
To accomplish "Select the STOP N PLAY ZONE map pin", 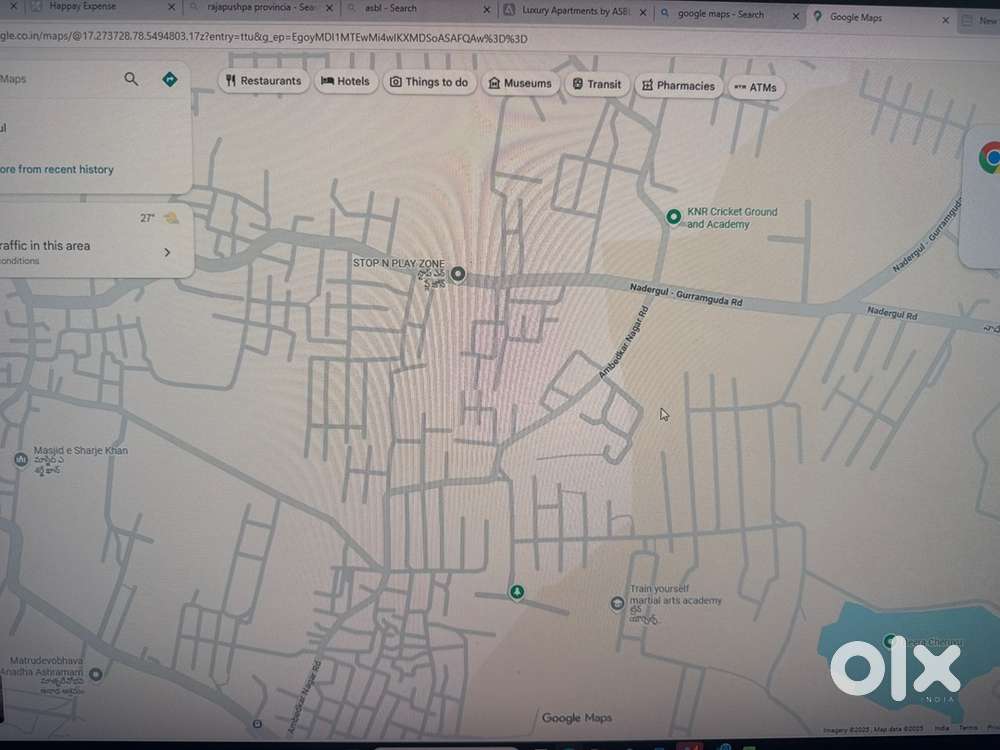I will click(458, 273).
